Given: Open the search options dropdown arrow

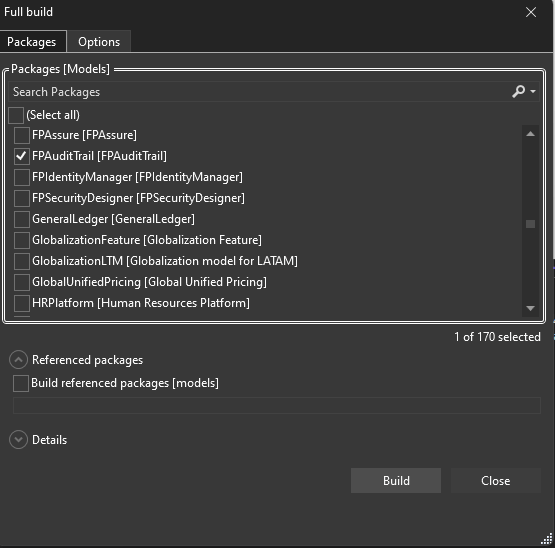Looking at the screenshot, I should (533, 92).
